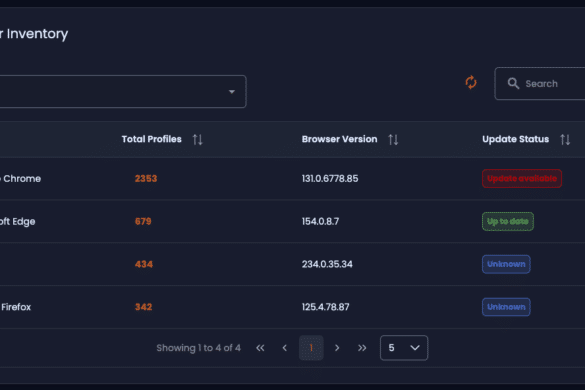
Task: Sort by Update Status column arrows
Action: 565,140
